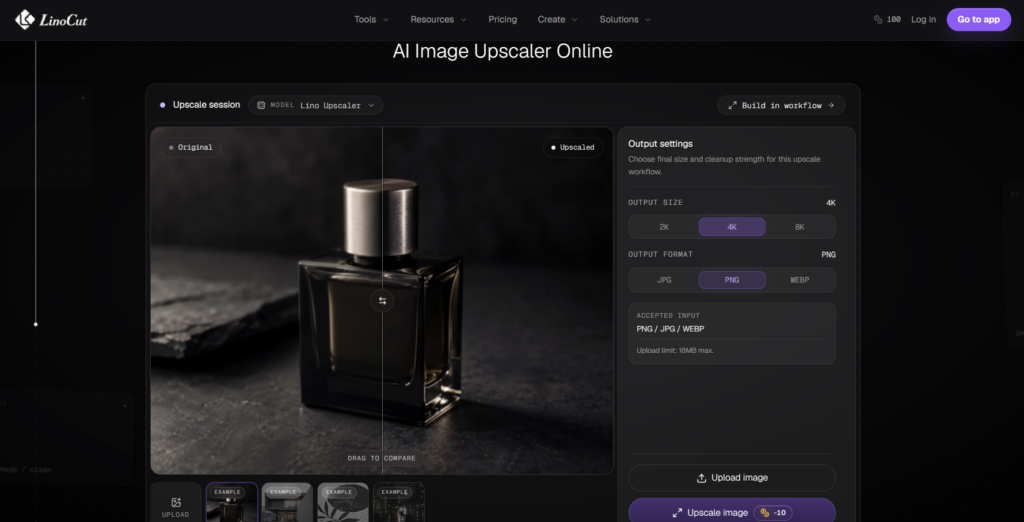Image resolution: width=1024 pixels, height=522 pixels.
Task: Click the compare slider handle arrows icon
Action: (x=383, y=301)
